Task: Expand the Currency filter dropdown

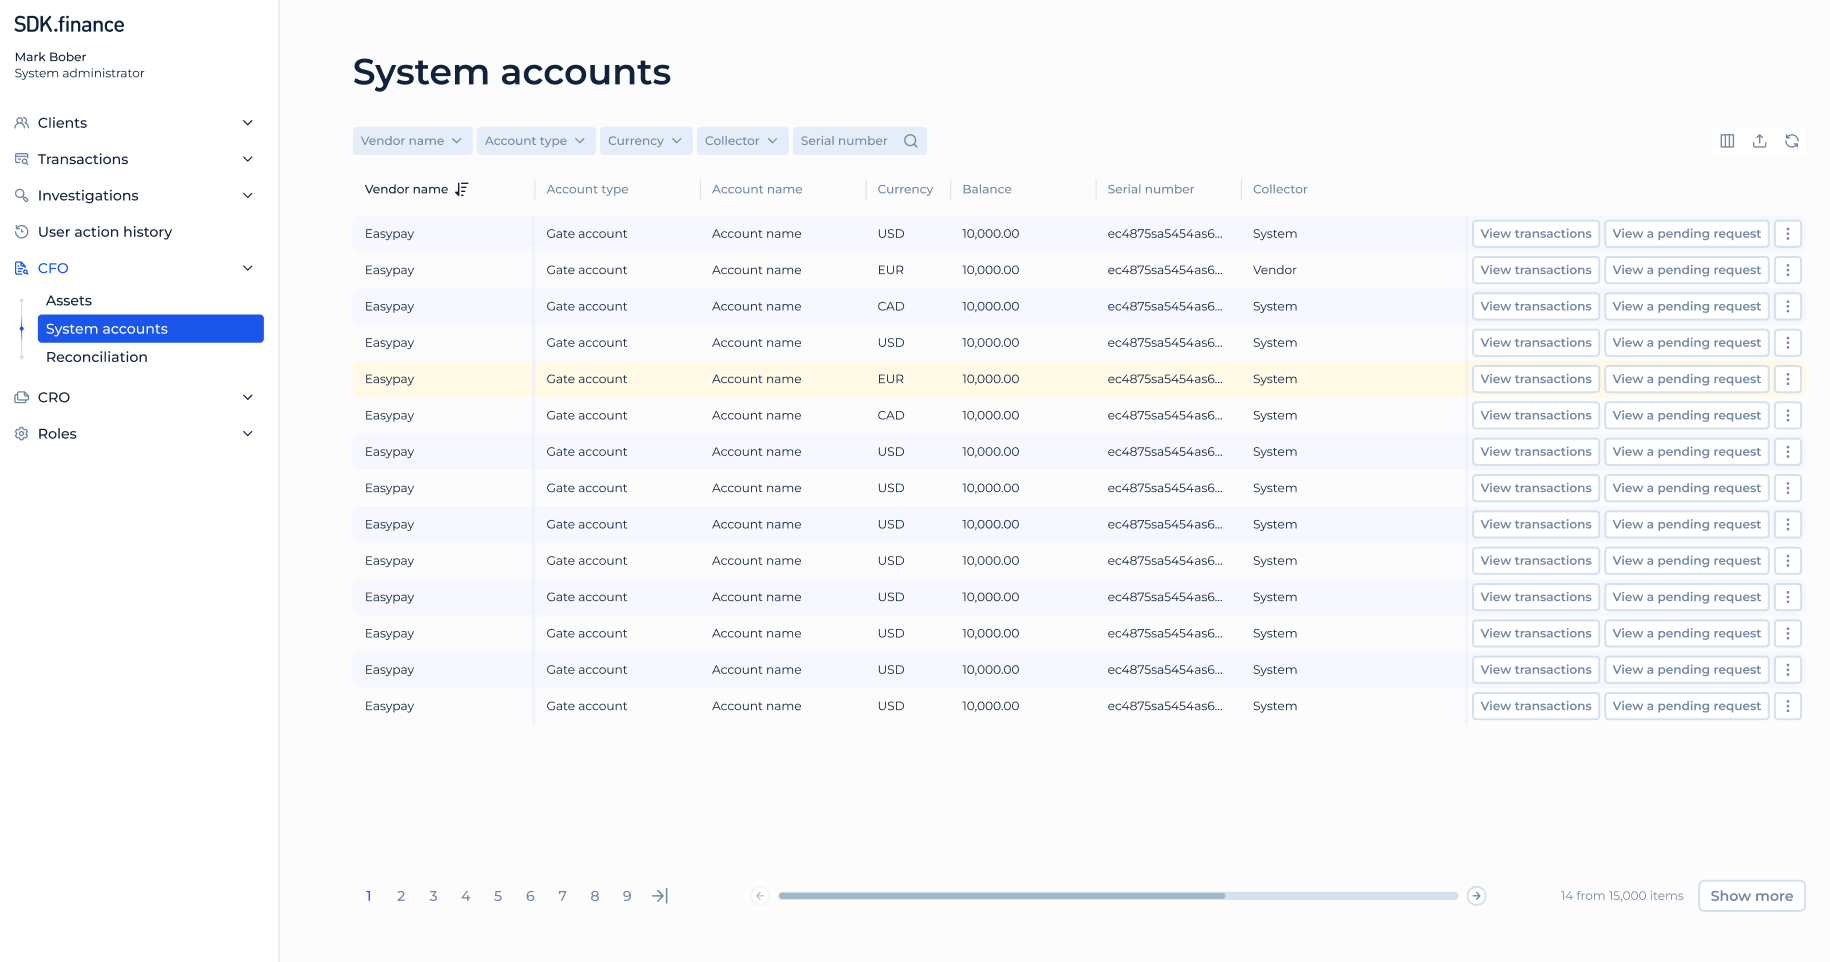Action: [645, 141]
